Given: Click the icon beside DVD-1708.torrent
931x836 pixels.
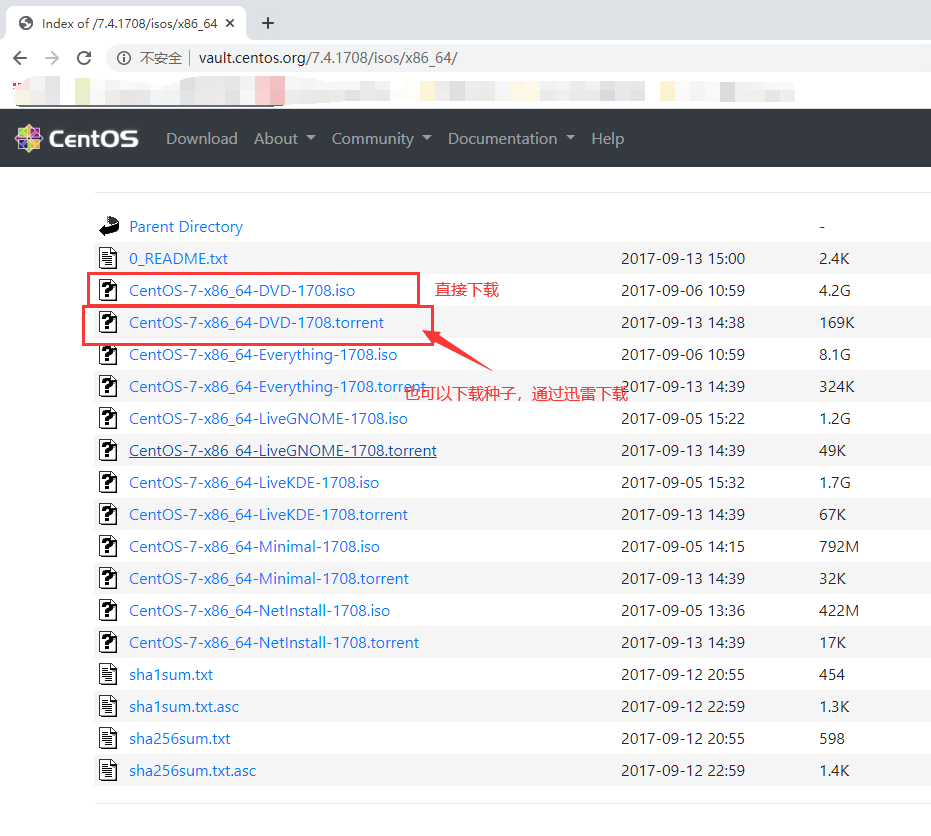Looking at the screenshot, I should click(x=108, y=322).
